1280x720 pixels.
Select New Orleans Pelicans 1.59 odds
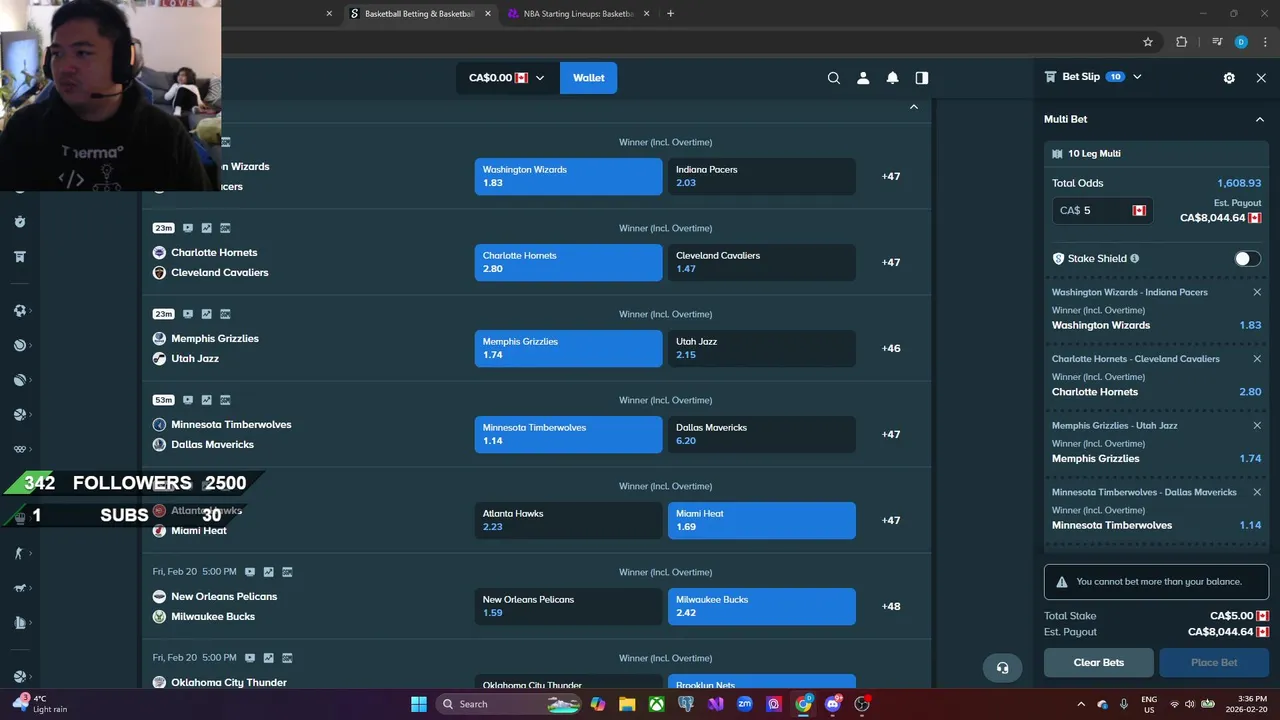coord(568,606)
